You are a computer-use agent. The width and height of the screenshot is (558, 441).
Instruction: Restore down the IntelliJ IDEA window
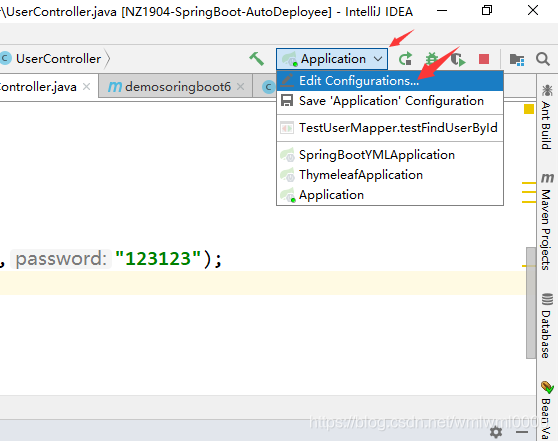(487, 10)
